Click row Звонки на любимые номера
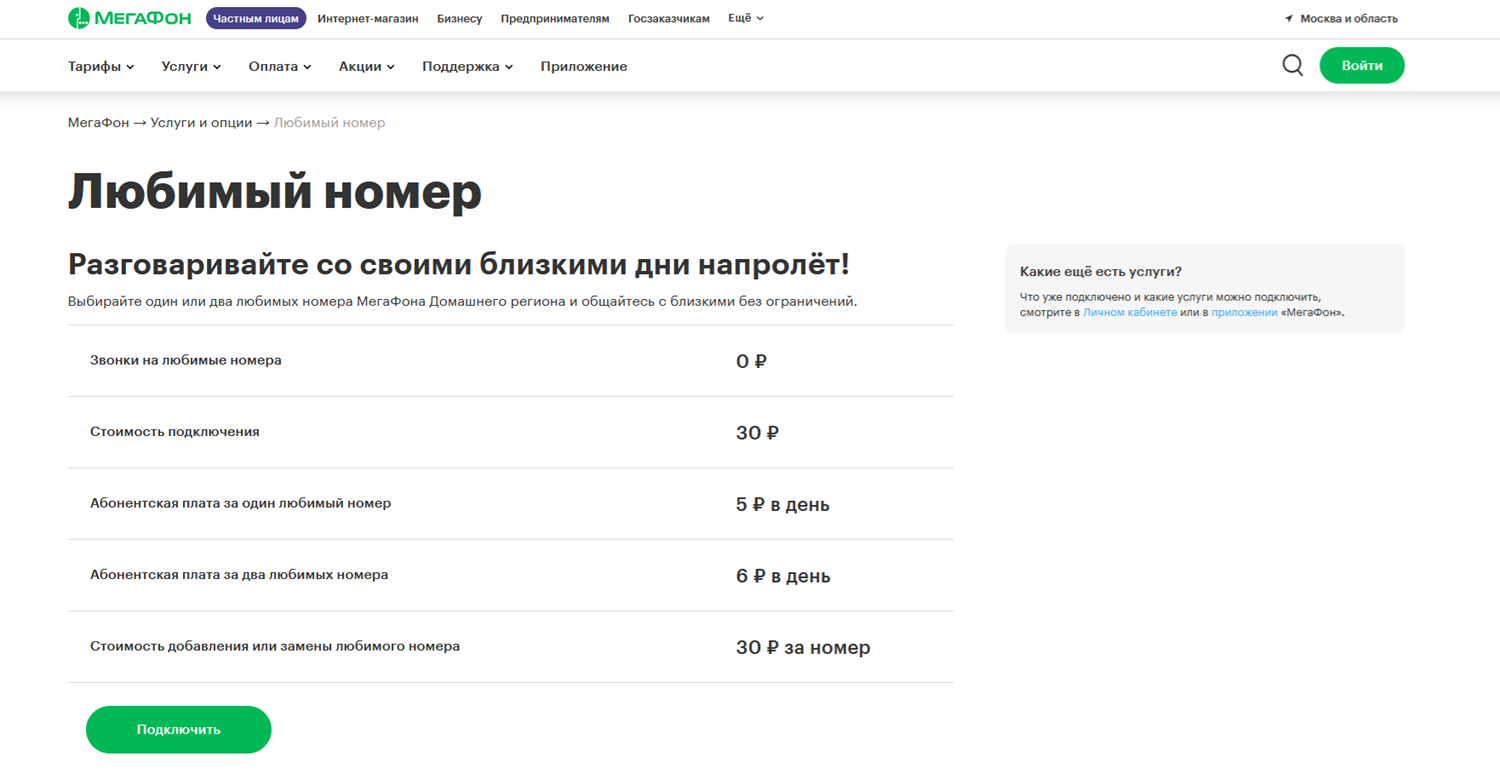 510,361
